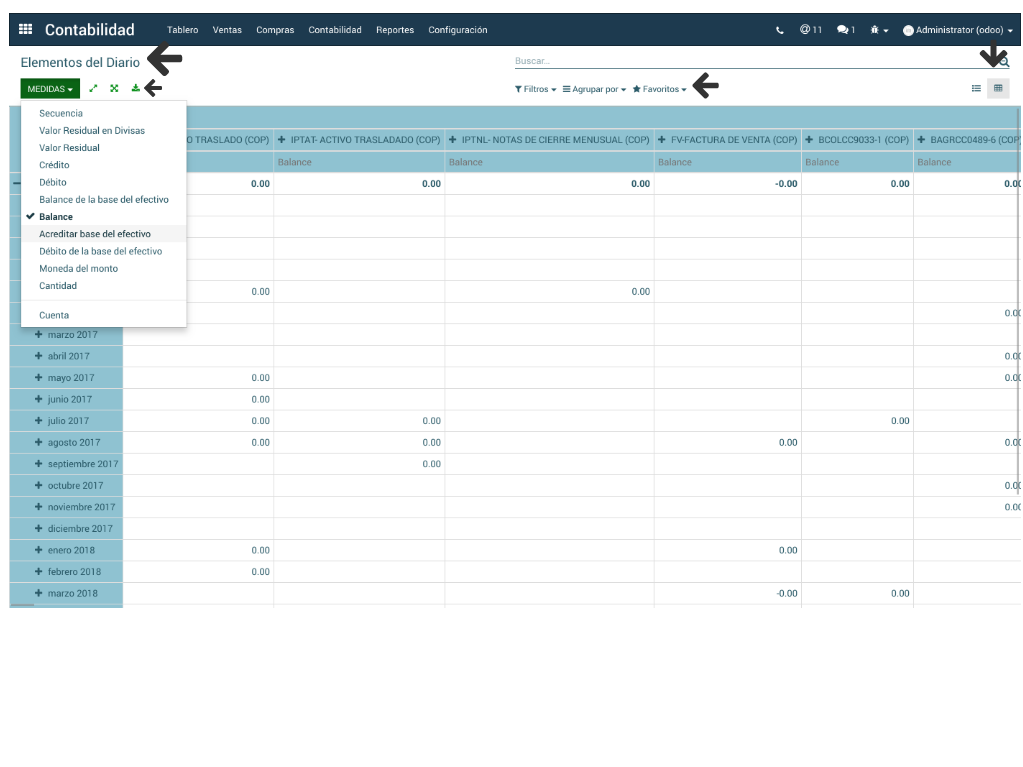
Task: Enable the Crédito measure
Action: click(x=54, y=165)
